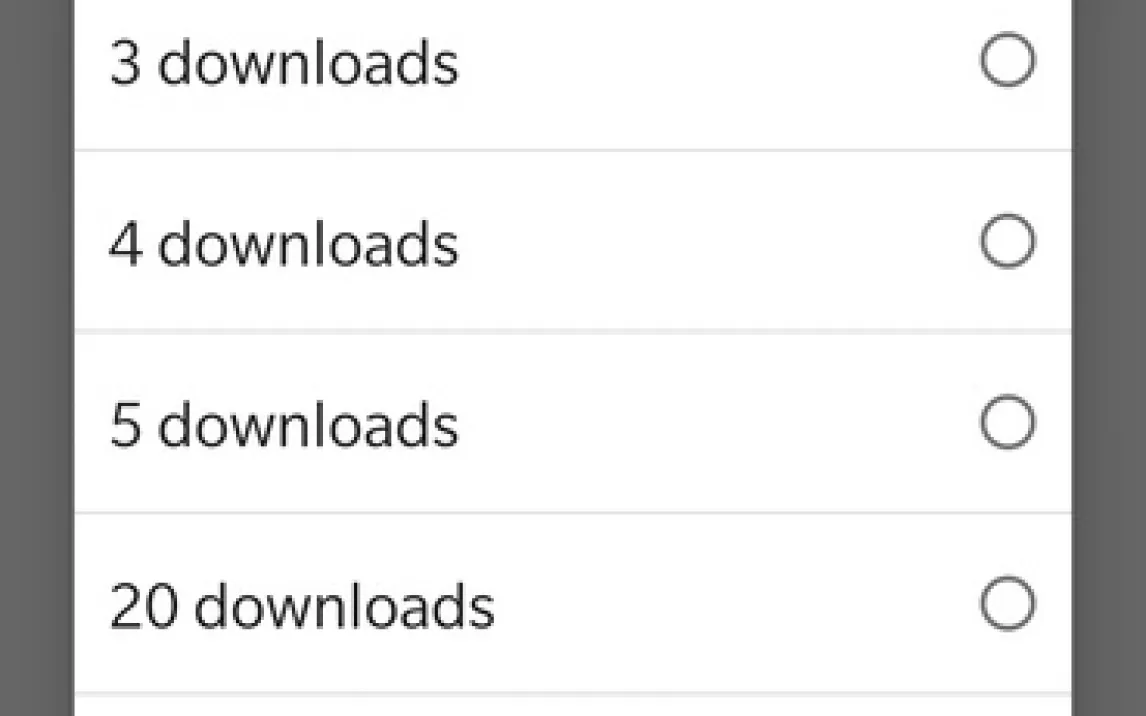
Task: Click blank space in 4 downloads row
Action: tap(716, 241)
